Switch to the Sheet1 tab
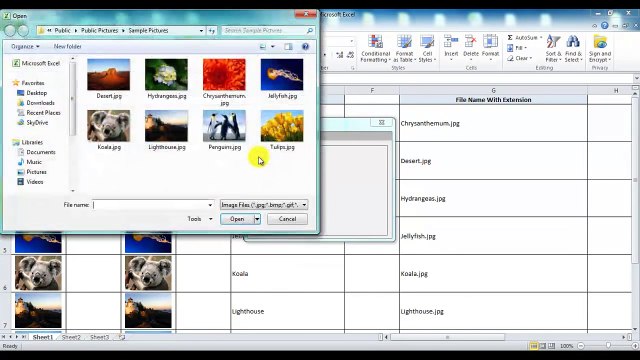 [43, 337]
